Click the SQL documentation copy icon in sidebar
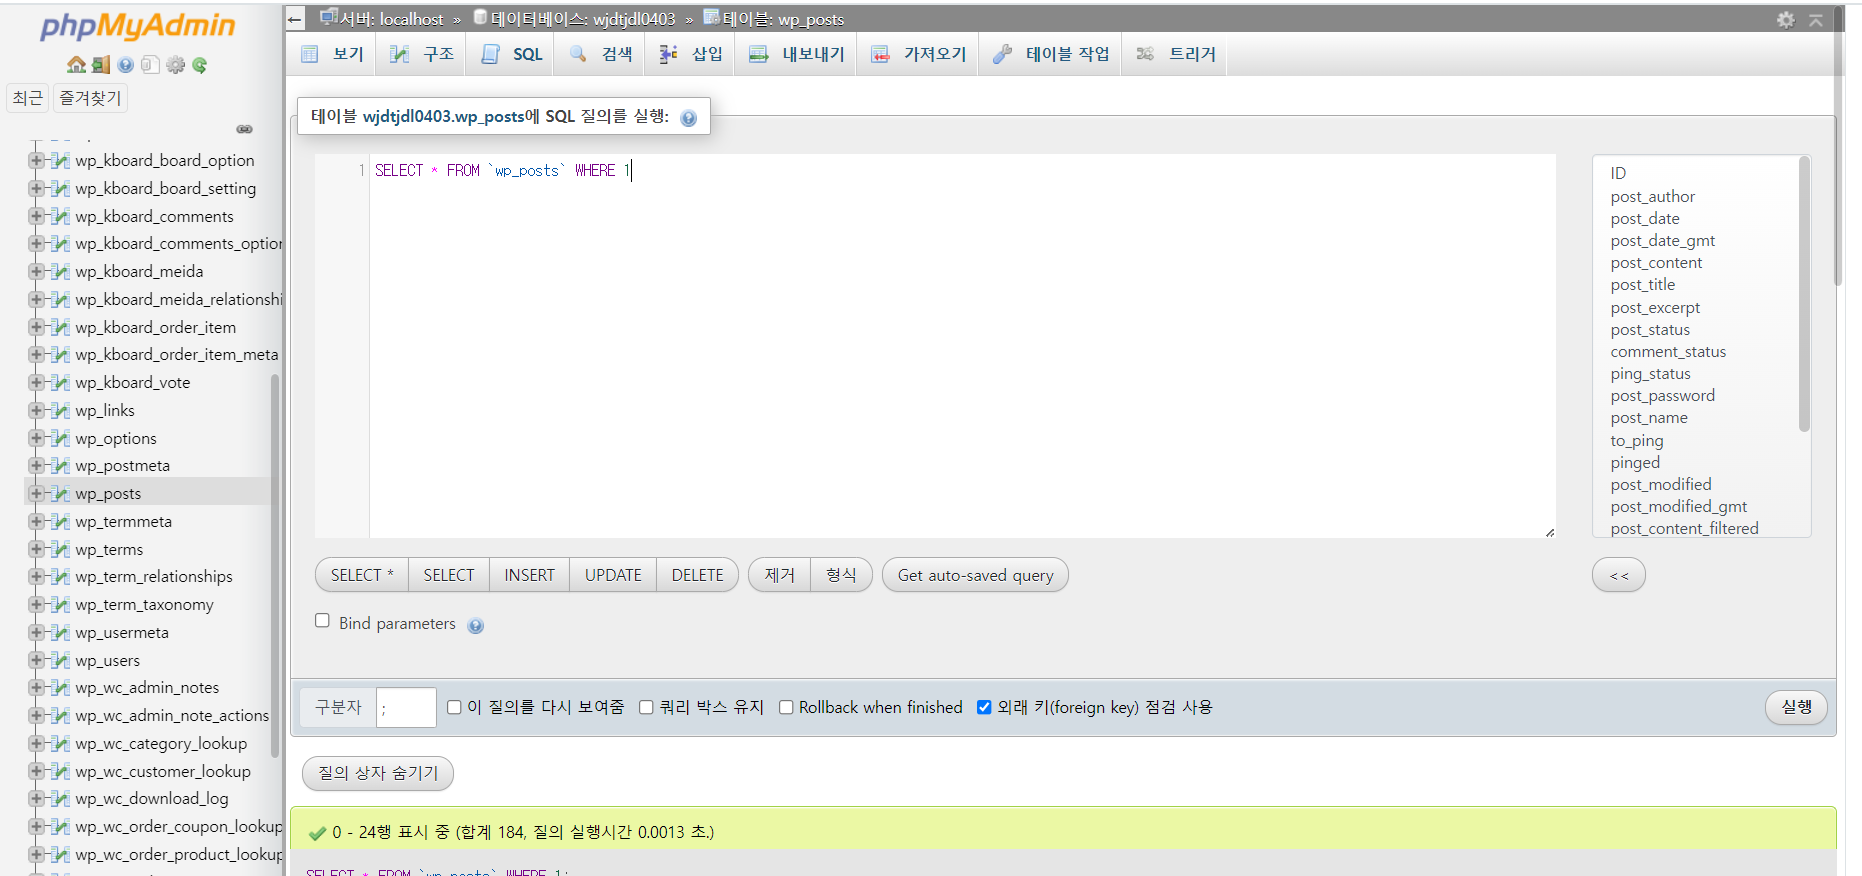This screenshot has width=1862, height=876. 150,65
